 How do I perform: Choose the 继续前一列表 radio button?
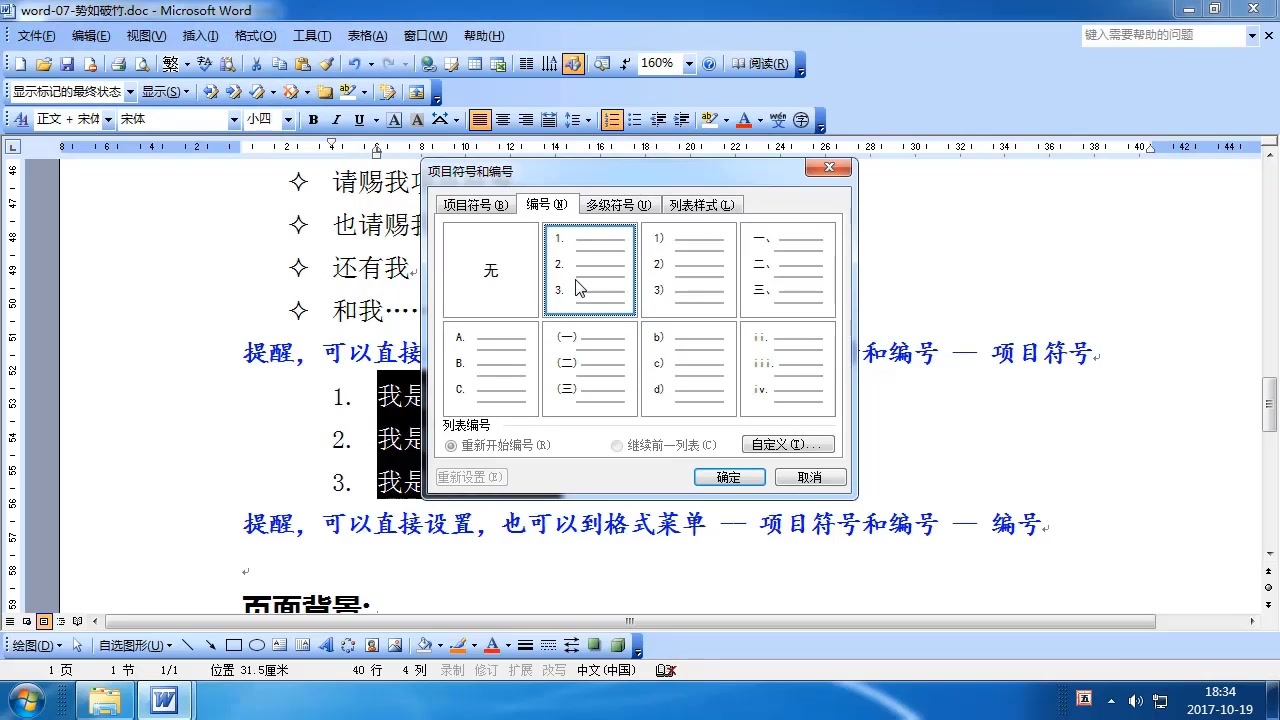click(x=617, y=446)
